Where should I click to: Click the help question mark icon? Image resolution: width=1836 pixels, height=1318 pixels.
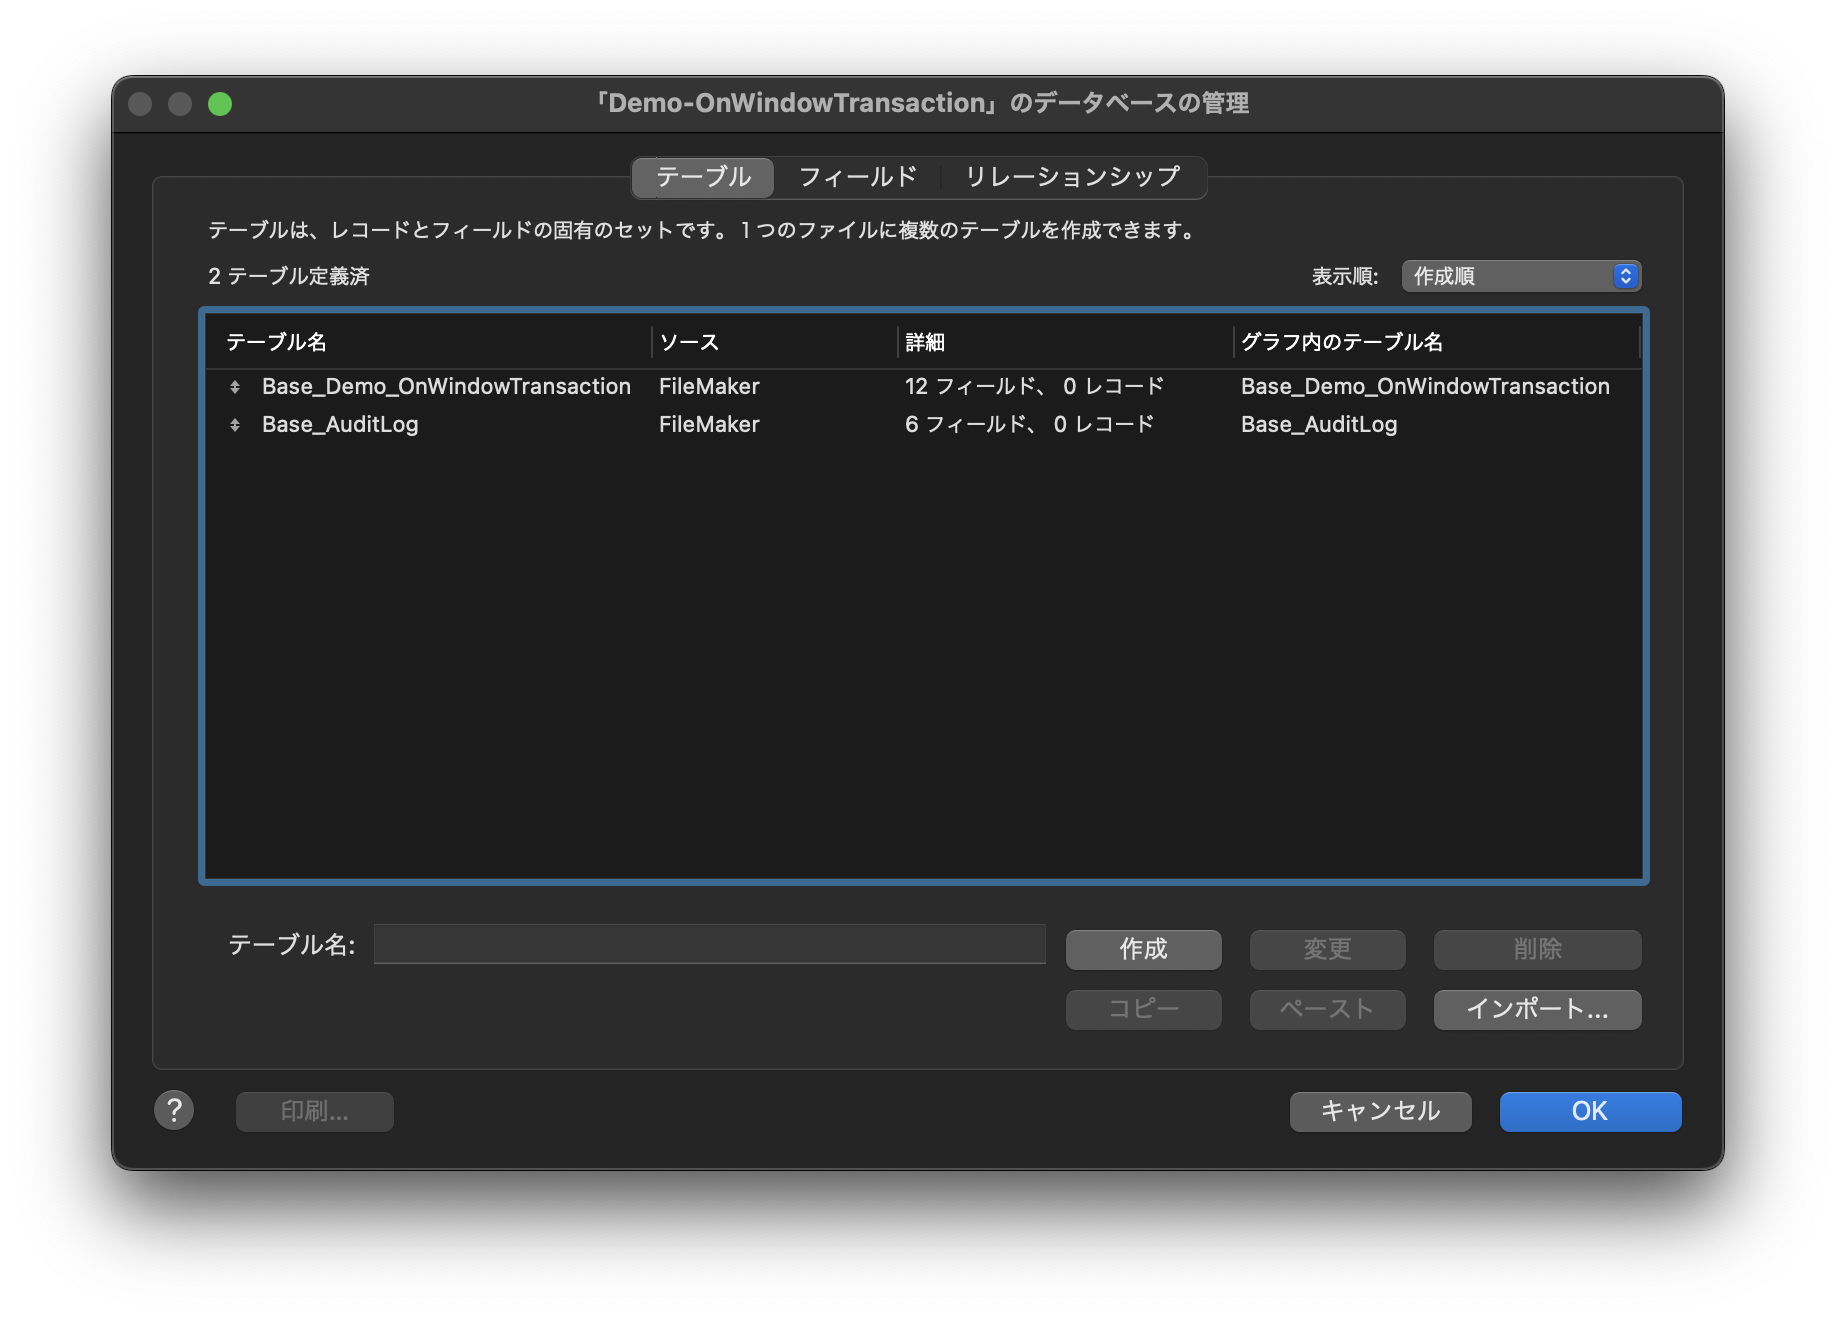point(174,1110)
